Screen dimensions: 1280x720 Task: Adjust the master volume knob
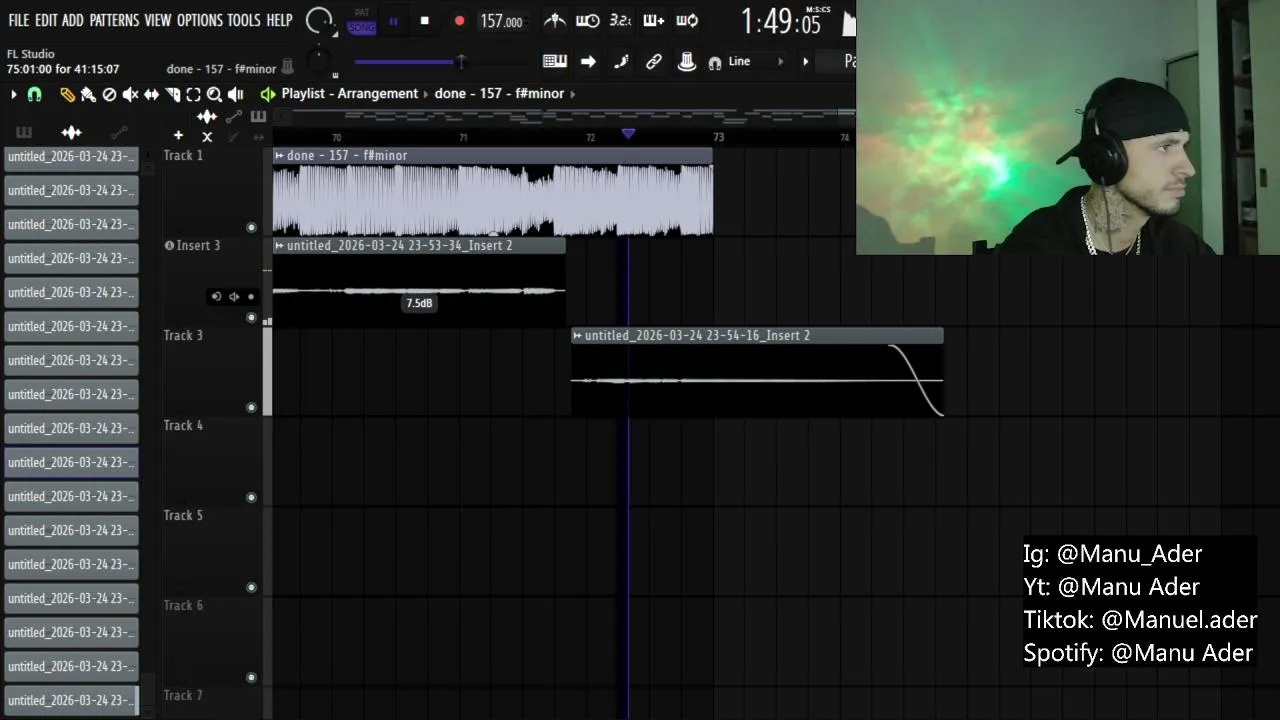[x=319, y=20]
